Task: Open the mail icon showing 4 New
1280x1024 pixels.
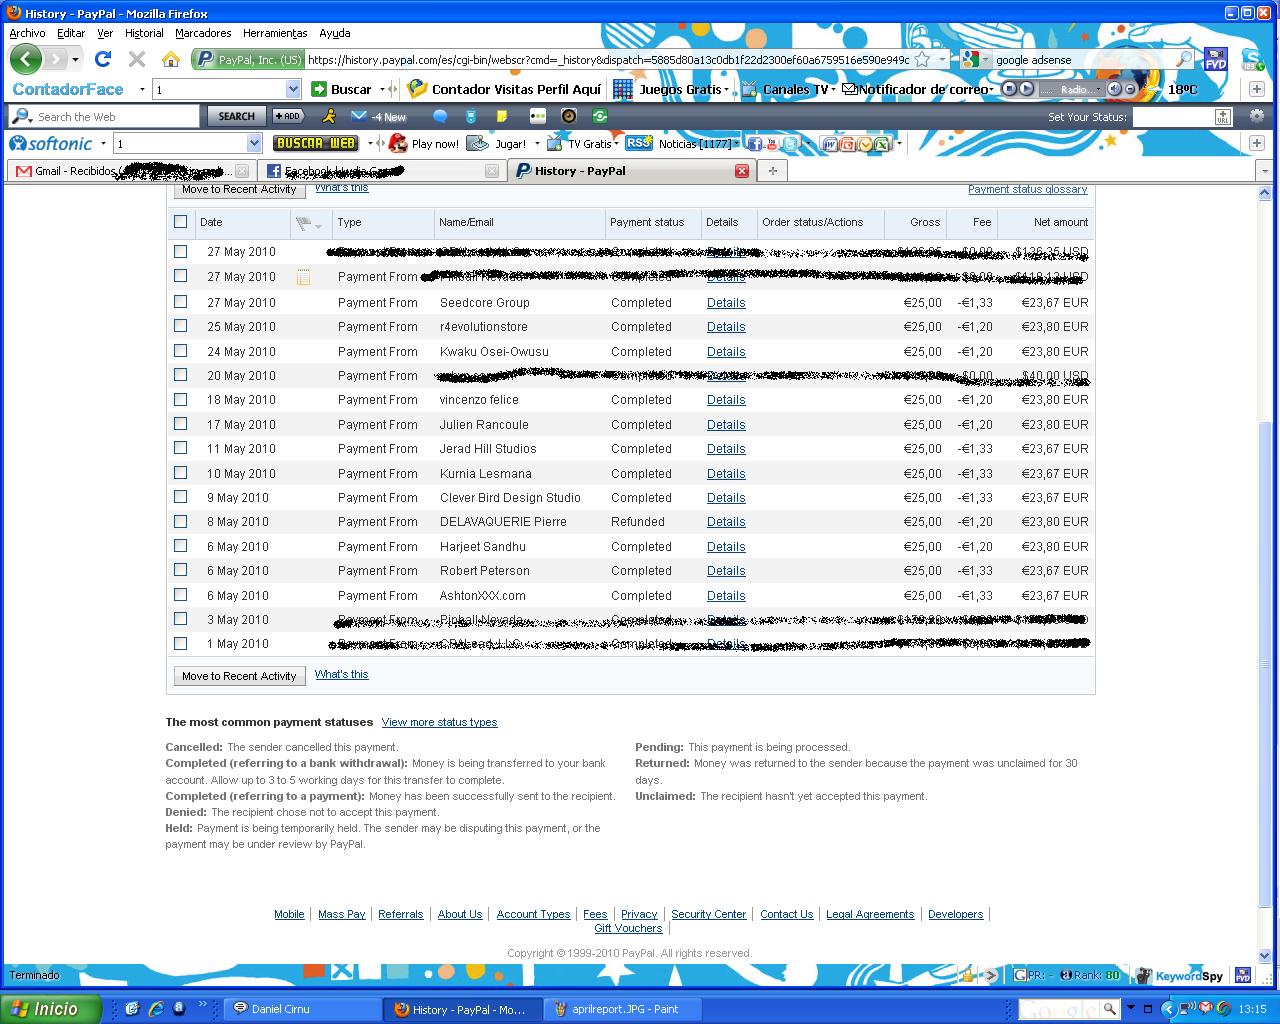Action: 378,116
